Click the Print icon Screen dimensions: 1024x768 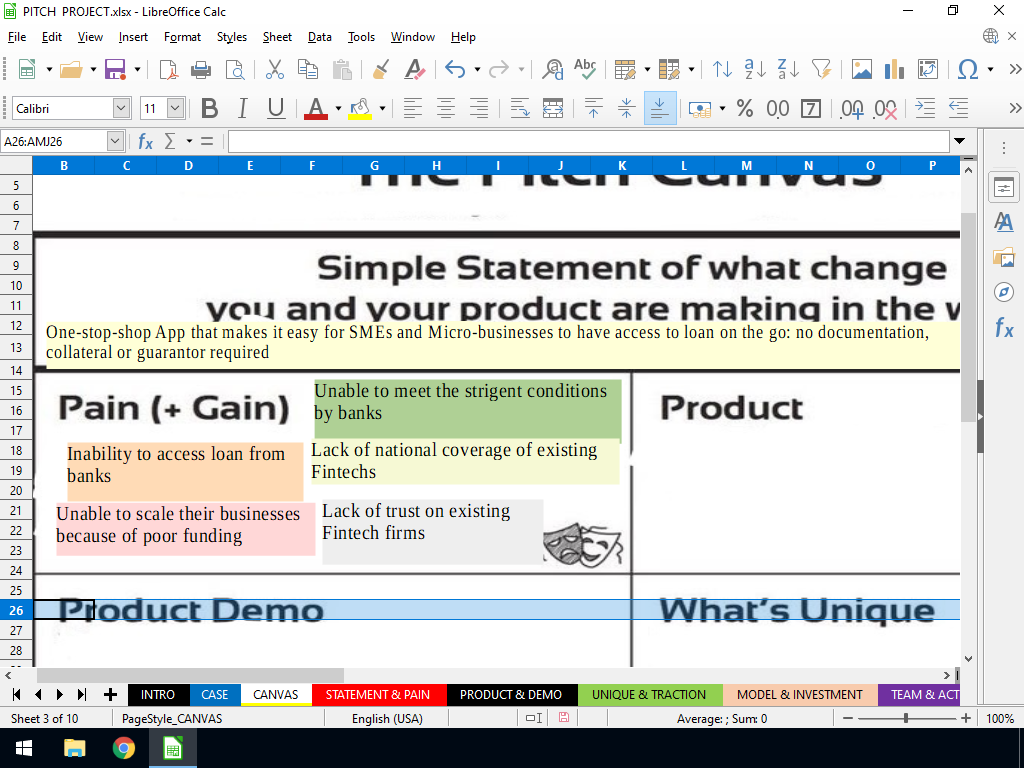click(200, 69)
